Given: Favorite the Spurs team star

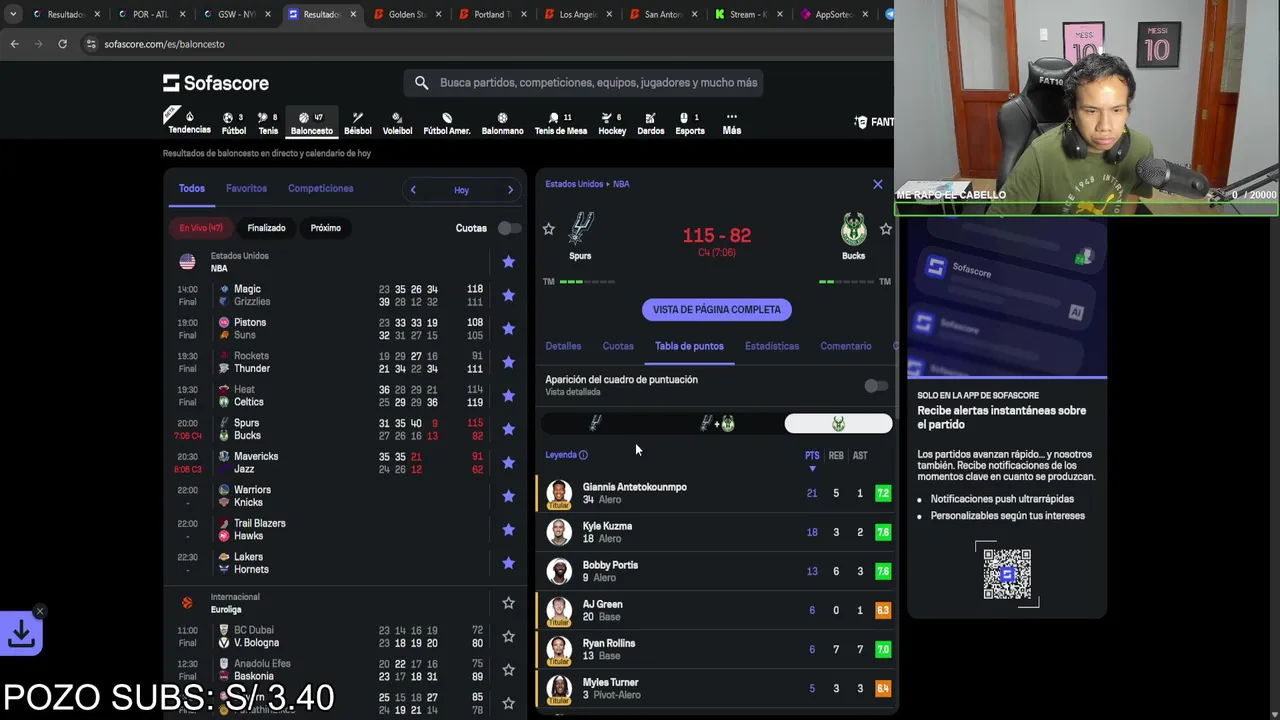Looking at the screenshot, I should tap(548, 229).
